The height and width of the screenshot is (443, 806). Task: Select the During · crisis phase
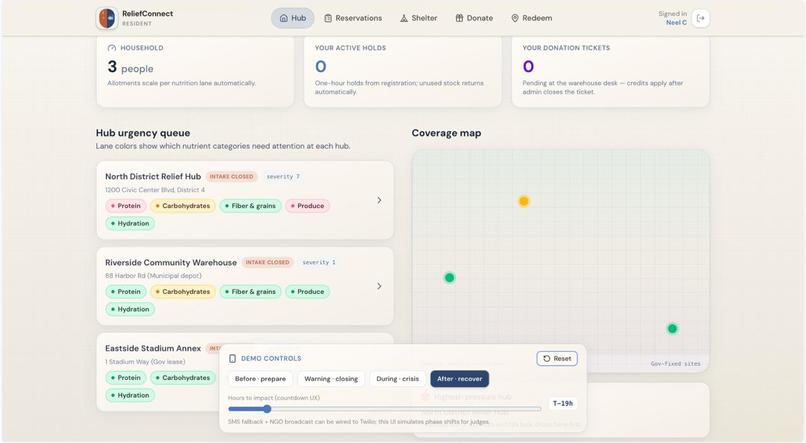pos(397,379)
